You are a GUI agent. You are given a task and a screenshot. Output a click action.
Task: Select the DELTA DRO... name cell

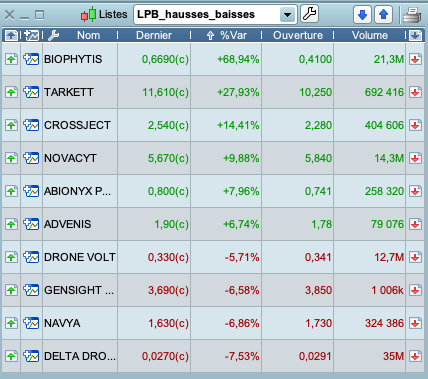coord(80,356)
